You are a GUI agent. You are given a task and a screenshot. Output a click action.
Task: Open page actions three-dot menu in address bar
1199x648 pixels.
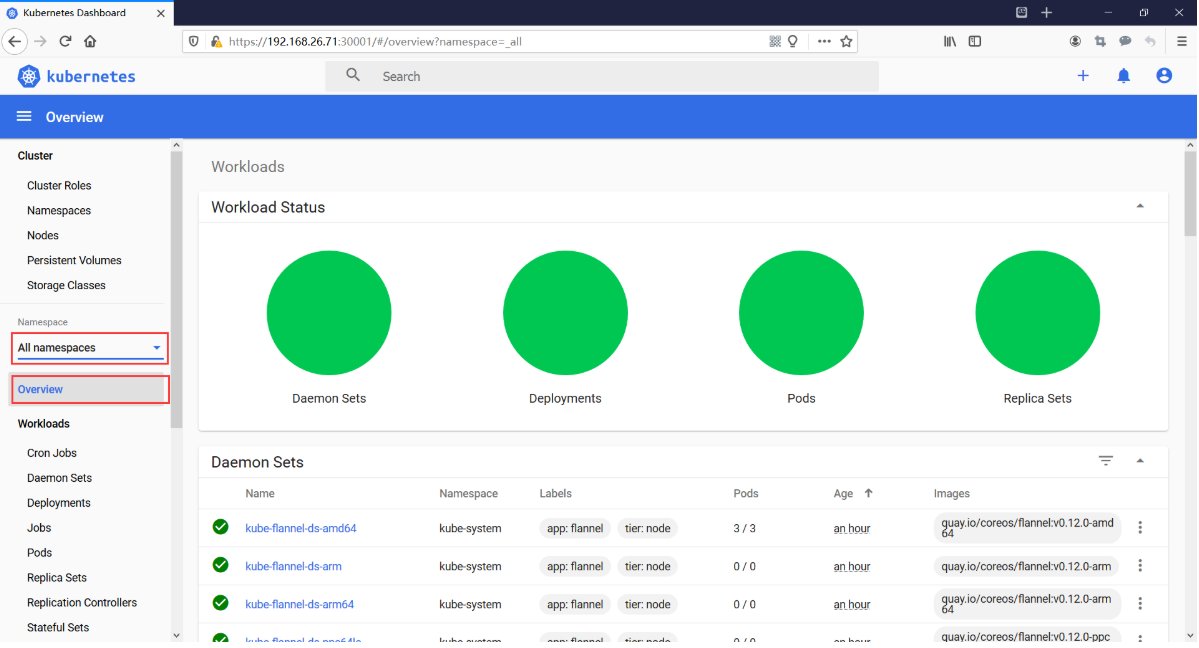pyautogui.click(x=824, y=41)
